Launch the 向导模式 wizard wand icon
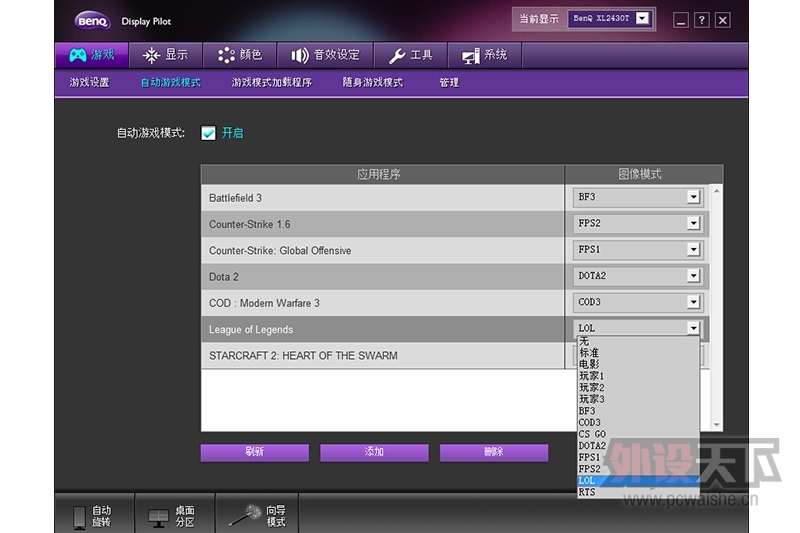Screen dimensions: 800x533 click(244, 515)
